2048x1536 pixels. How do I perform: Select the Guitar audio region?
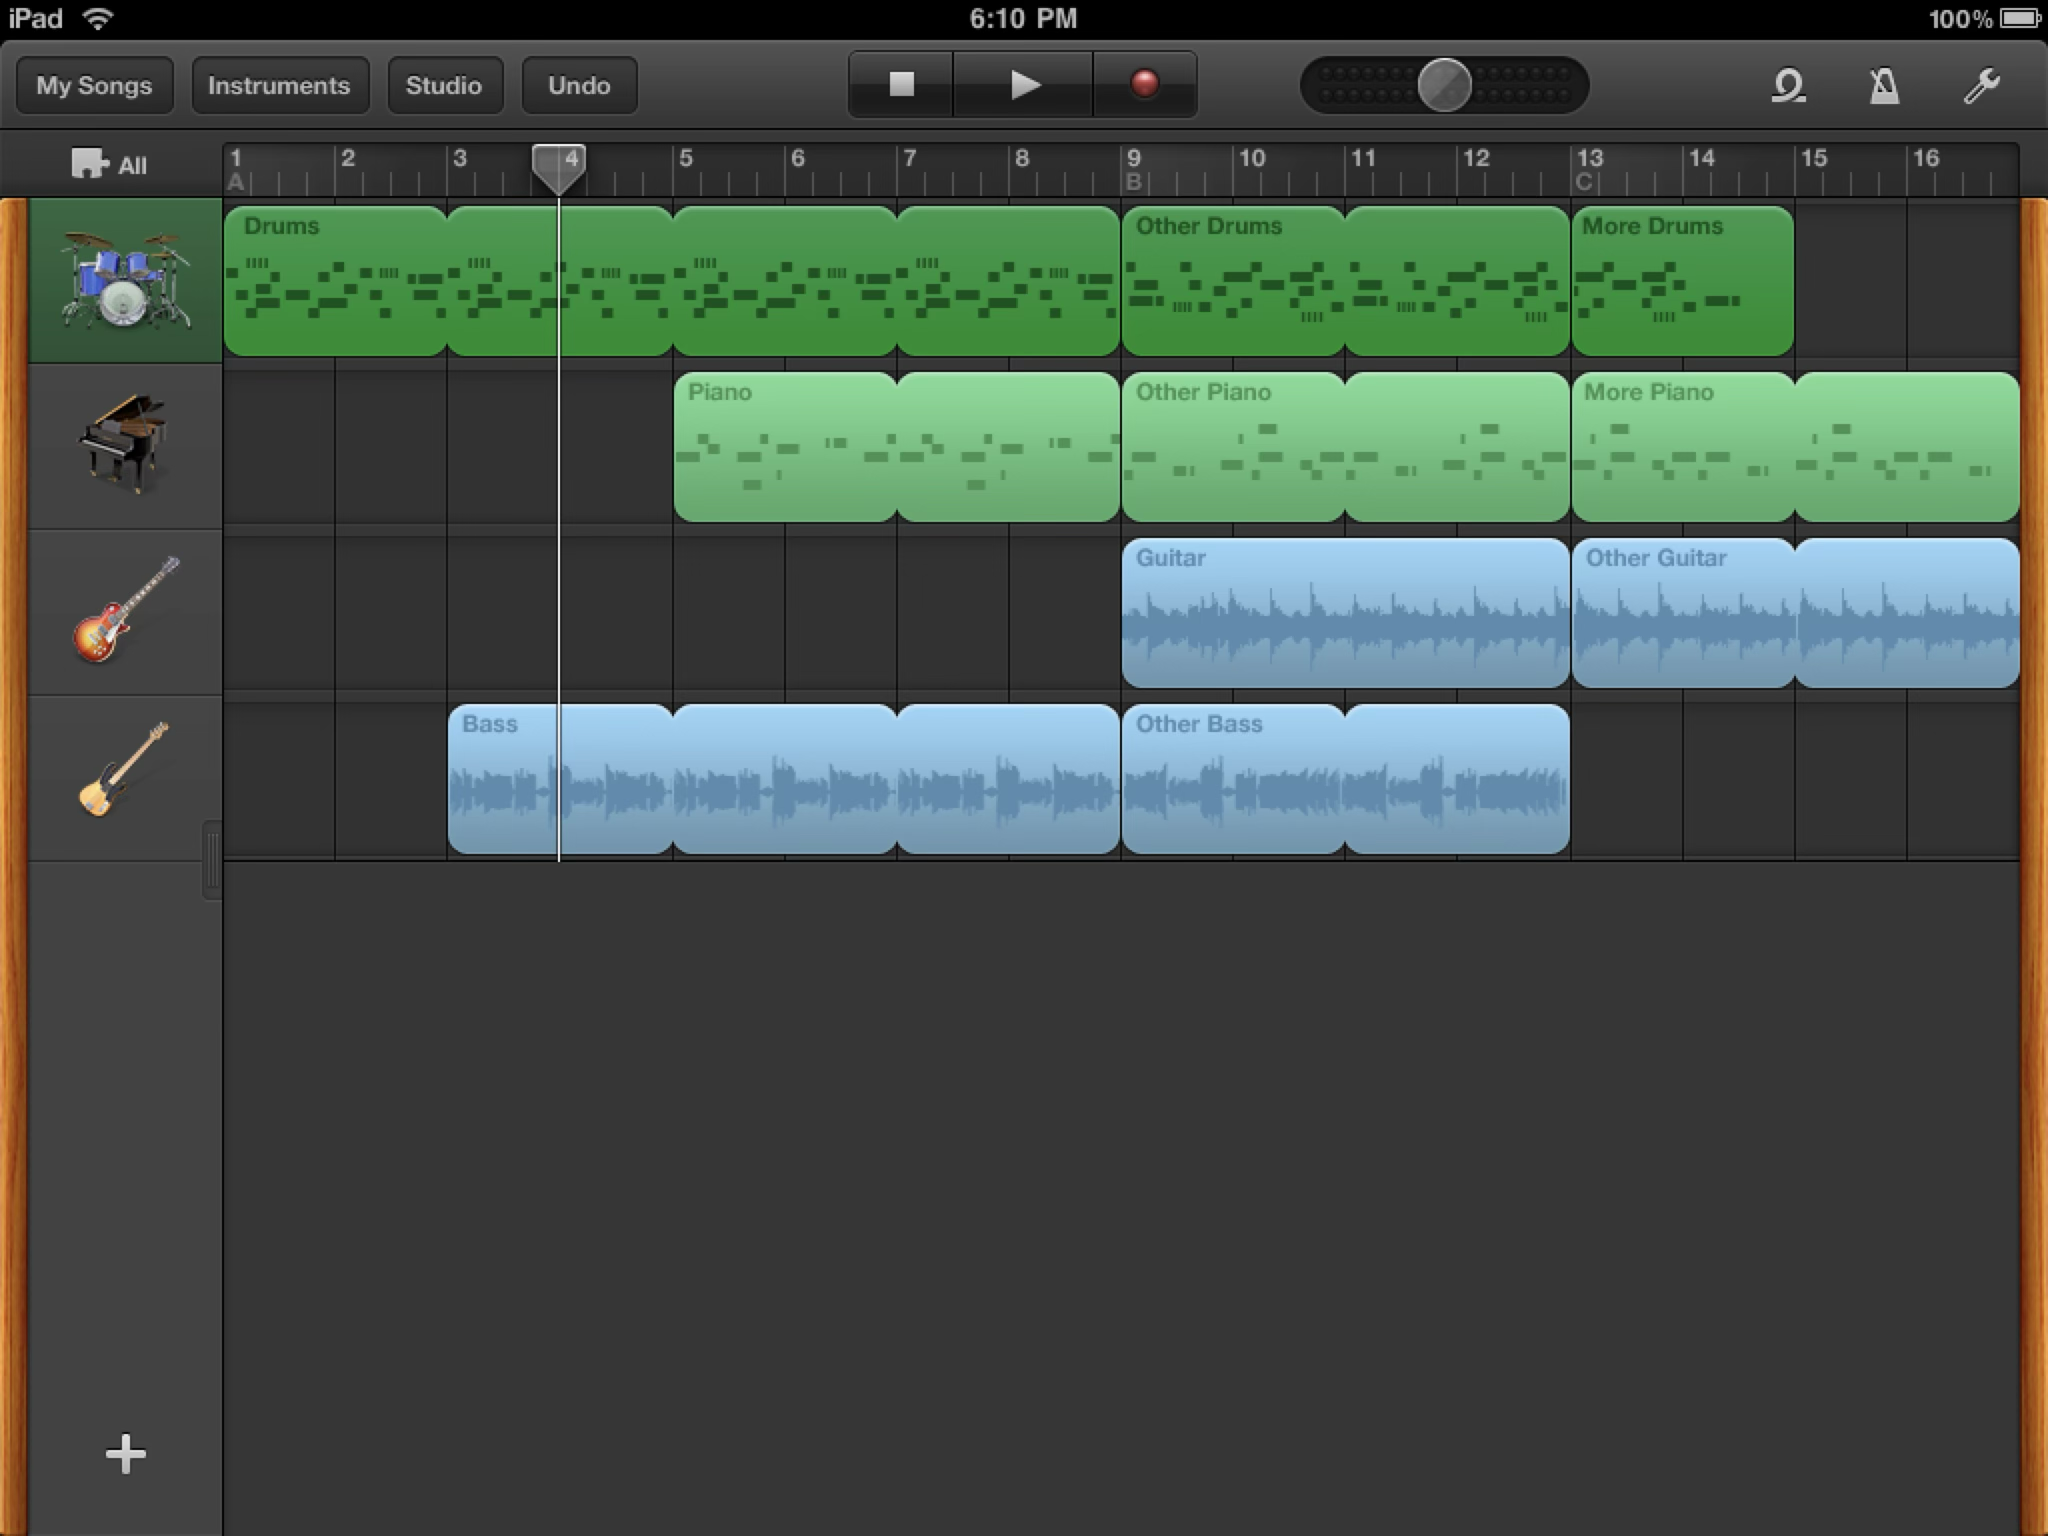1345,613
